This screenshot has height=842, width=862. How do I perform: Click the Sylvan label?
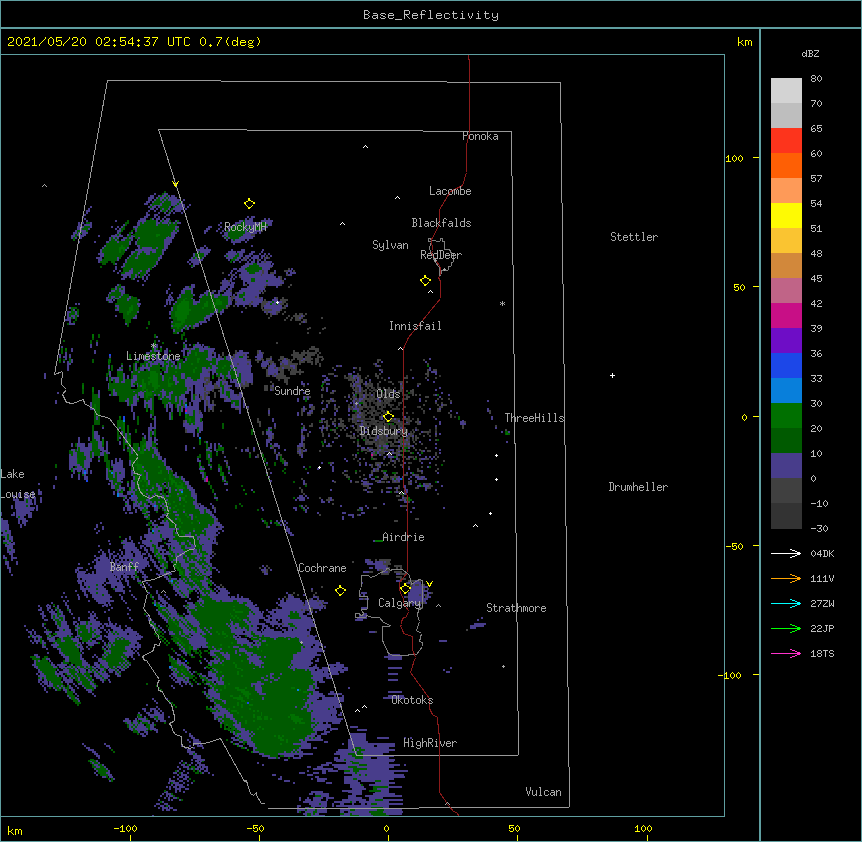390,245
